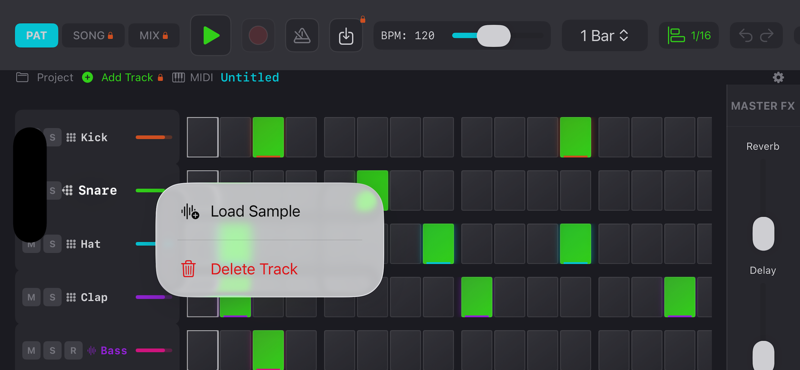Click the grid pad icon beside Clap
This screenshot has height=370, width=800.
coord(71,297)
